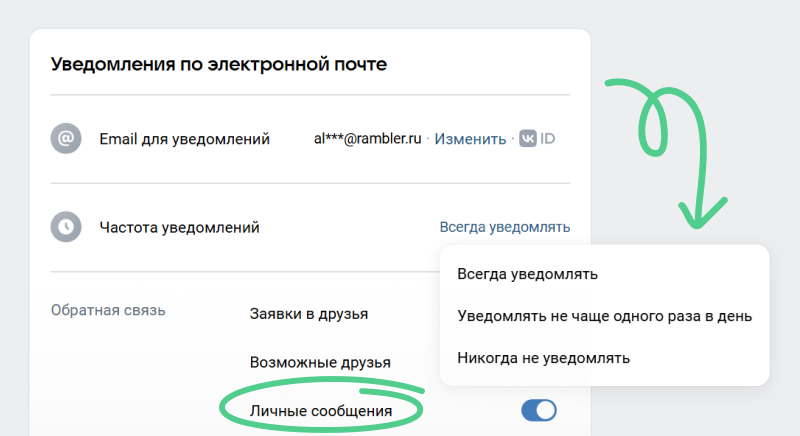Click the al***@rambler.ru email address

(x=368, y=139)
